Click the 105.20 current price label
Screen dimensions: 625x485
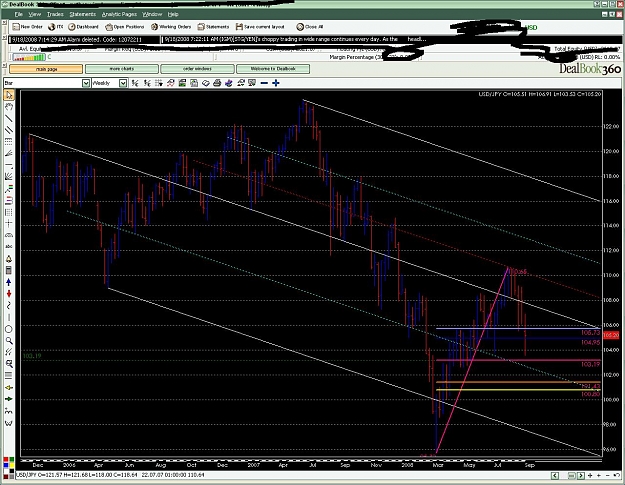coord(611,335)
